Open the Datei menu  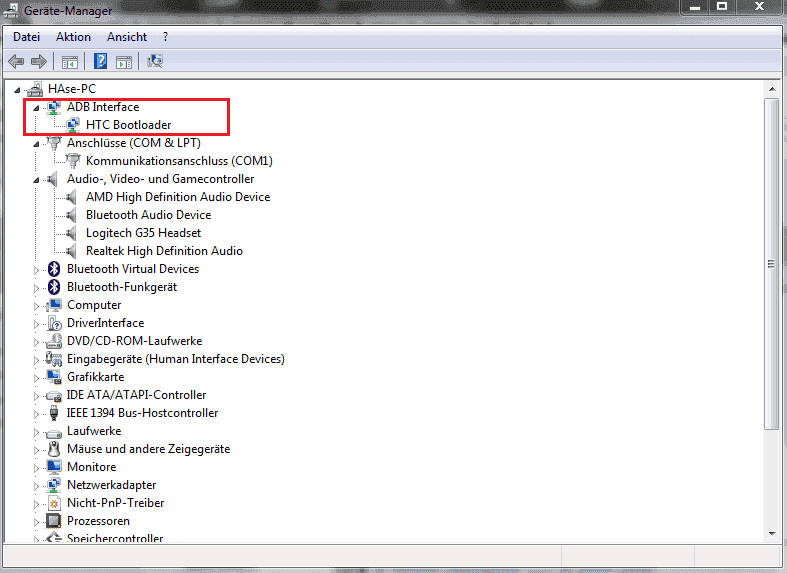pos(27,37)
